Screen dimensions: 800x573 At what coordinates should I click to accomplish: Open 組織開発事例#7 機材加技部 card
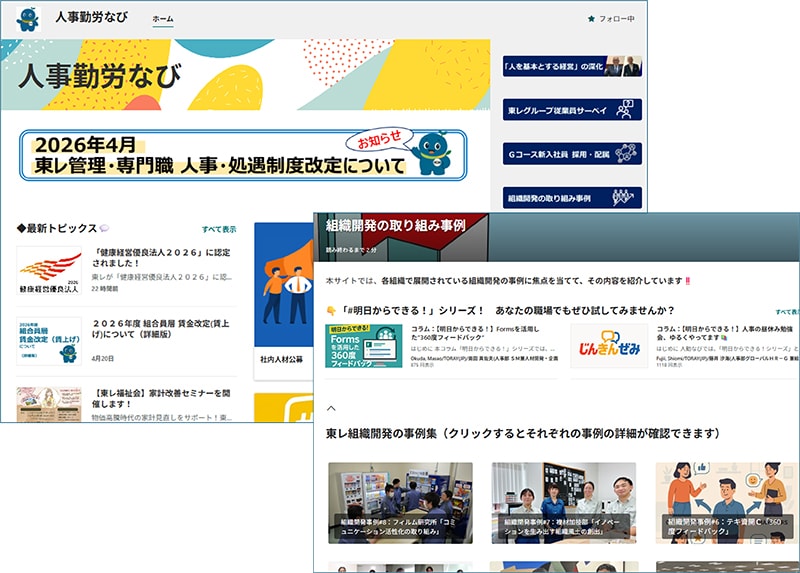point(564,503)
